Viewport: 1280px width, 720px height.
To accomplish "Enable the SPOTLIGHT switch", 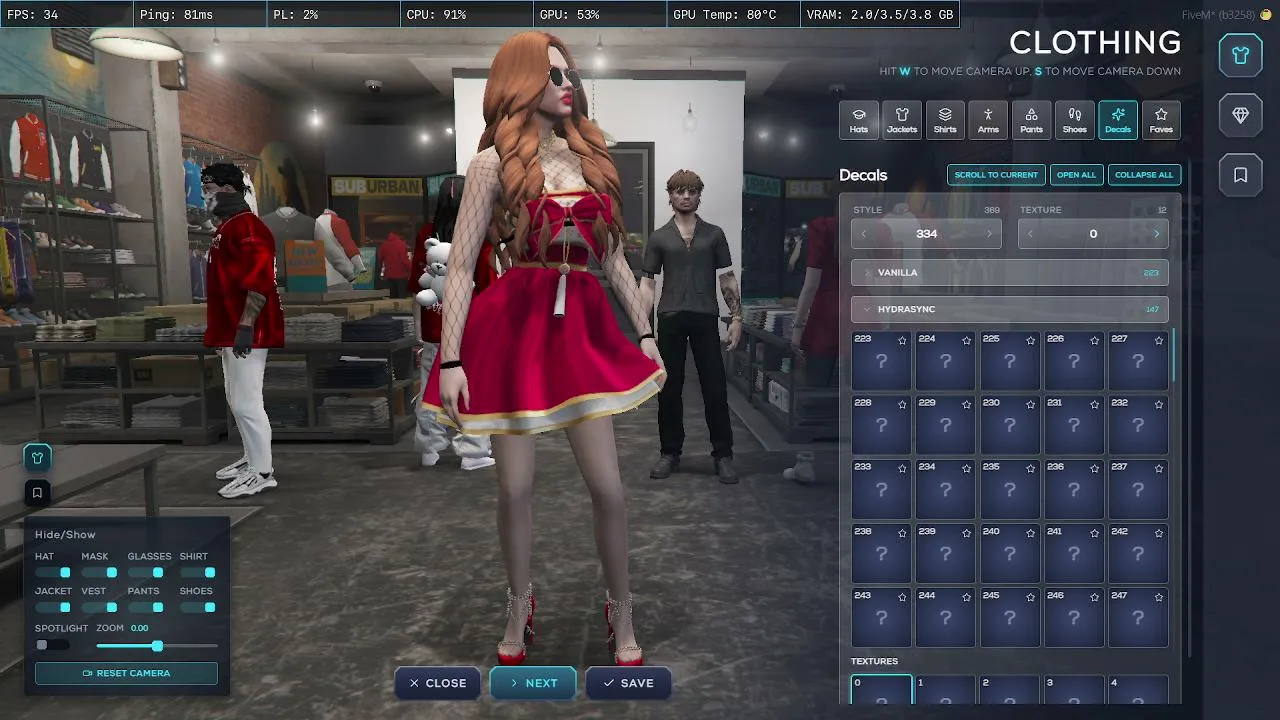I will [x=52, y=645].
